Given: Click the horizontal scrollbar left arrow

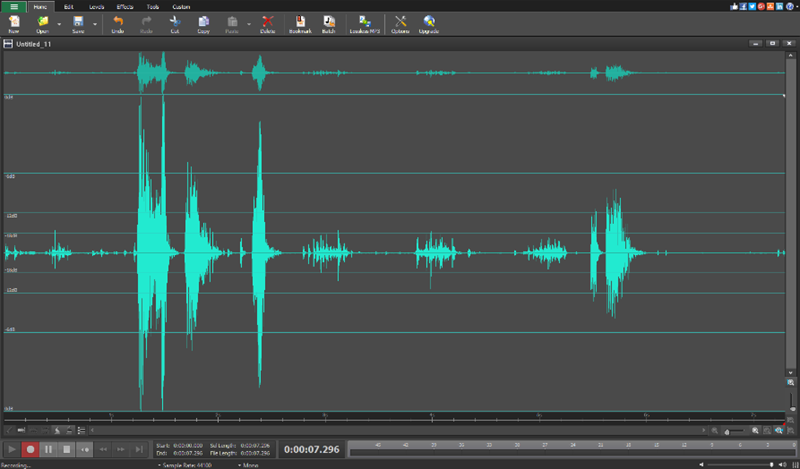Looking at the screenshot, I should [x=92, y=431].
